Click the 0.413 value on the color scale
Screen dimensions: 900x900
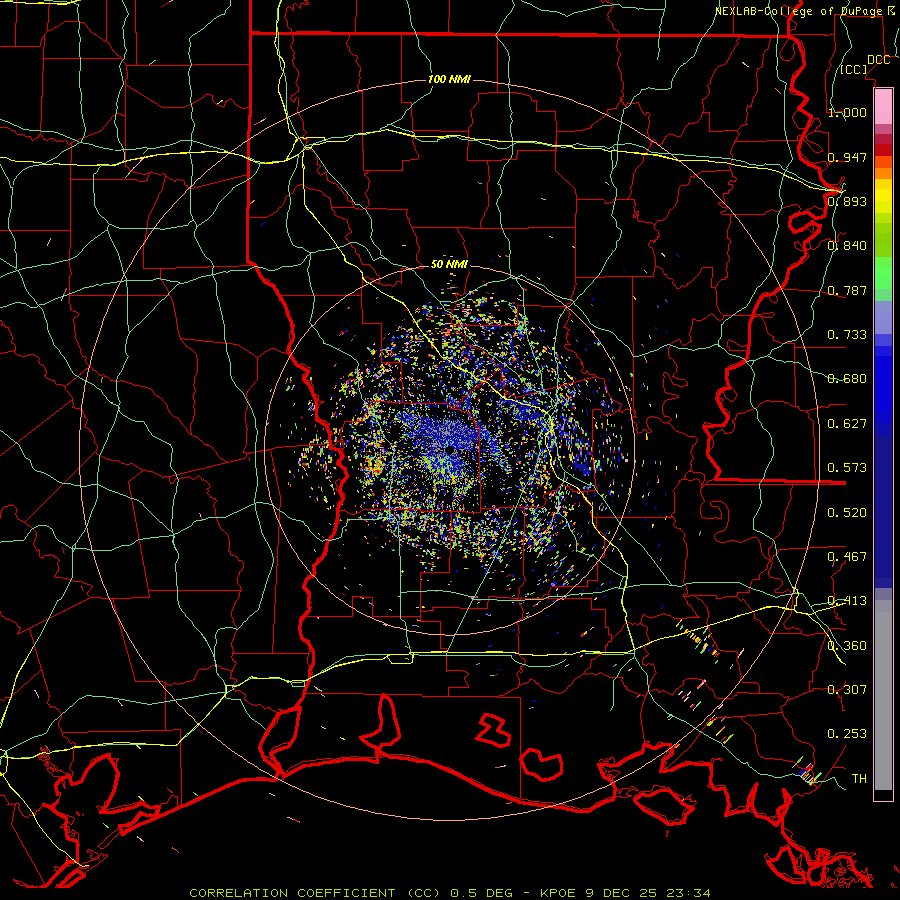[847, 601]
